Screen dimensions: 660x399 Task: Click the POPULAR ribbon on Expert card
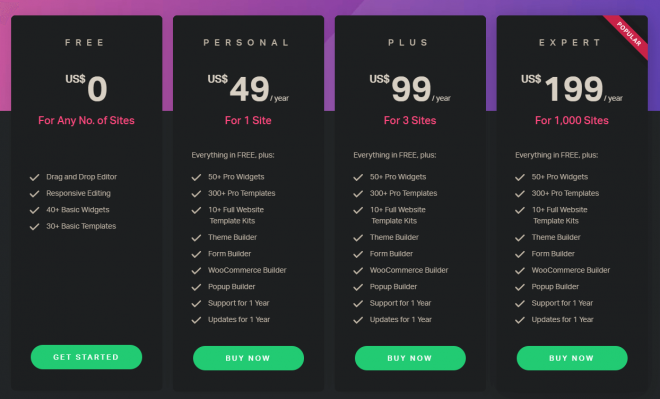tap(628, 35)
